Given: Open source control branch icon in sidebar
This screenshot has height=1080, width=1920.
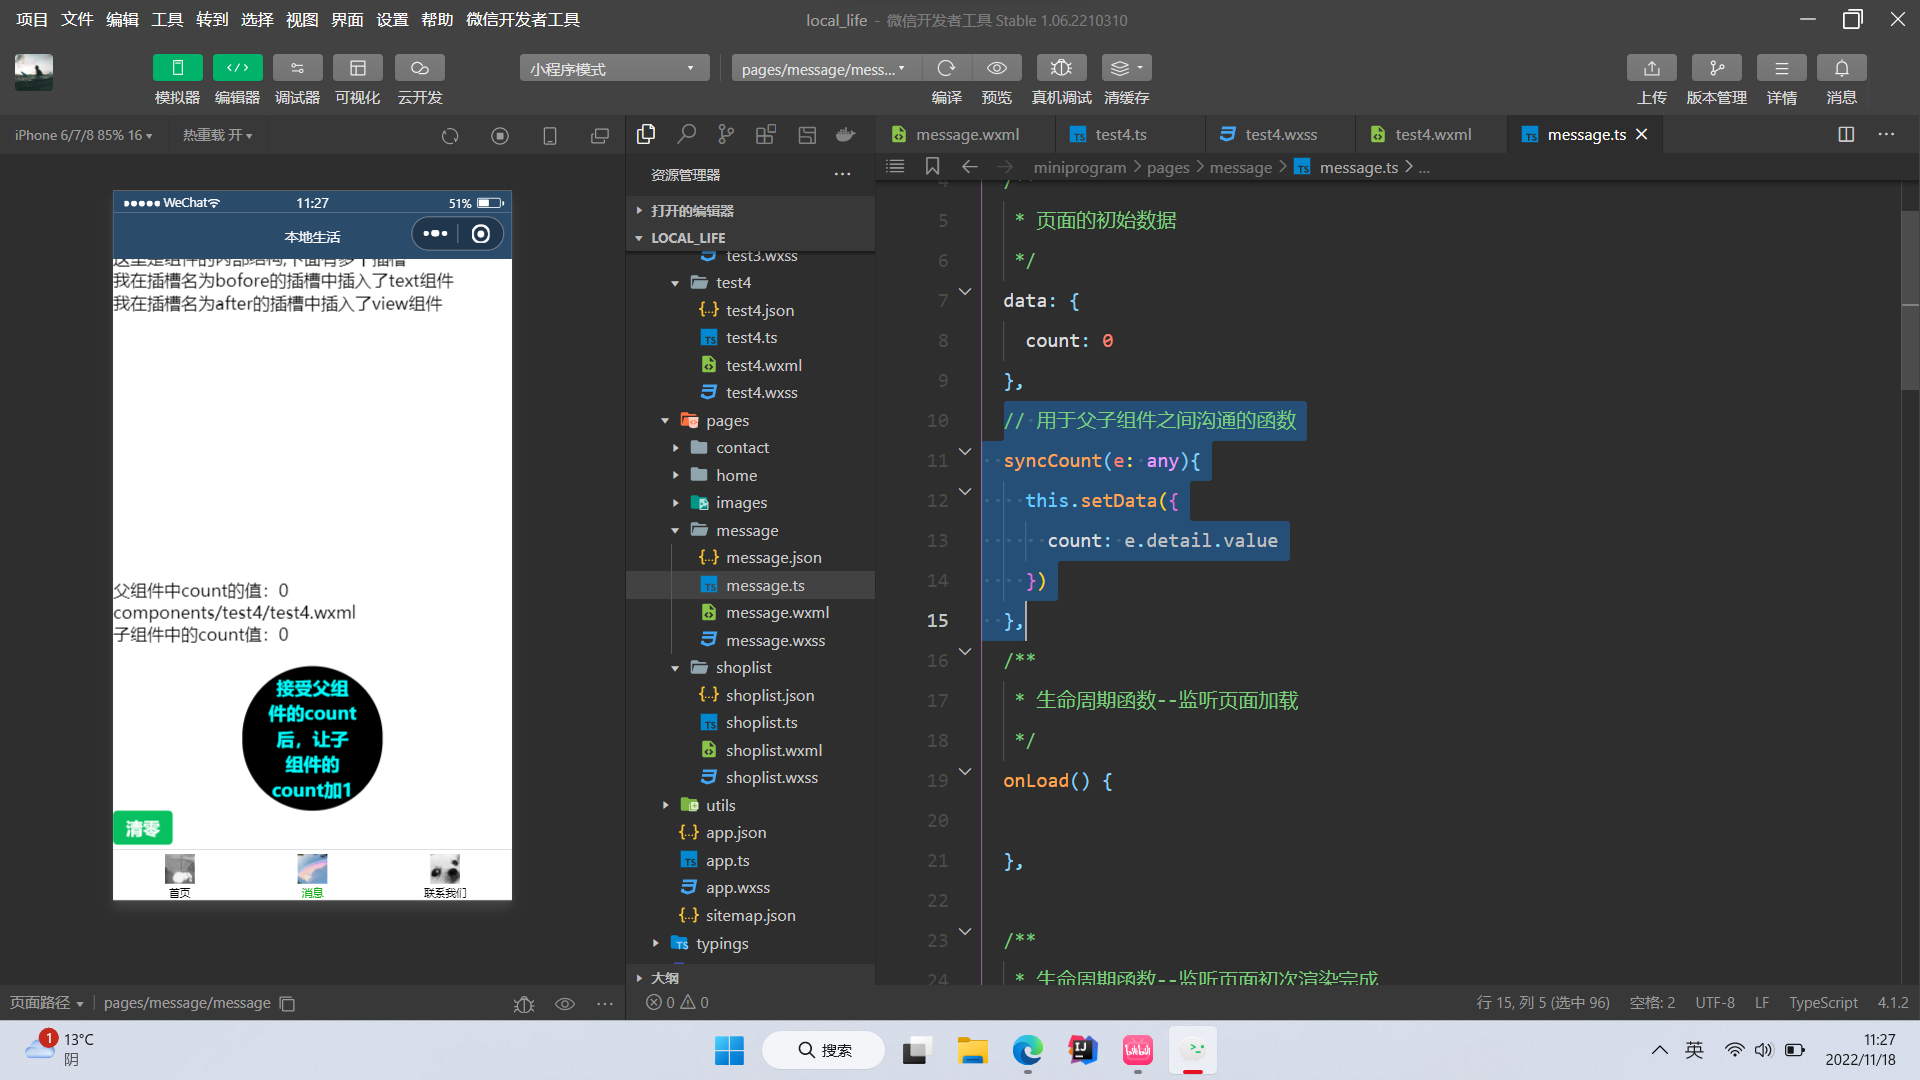Looking at the screenshot, I should click(x=726, y=135).
